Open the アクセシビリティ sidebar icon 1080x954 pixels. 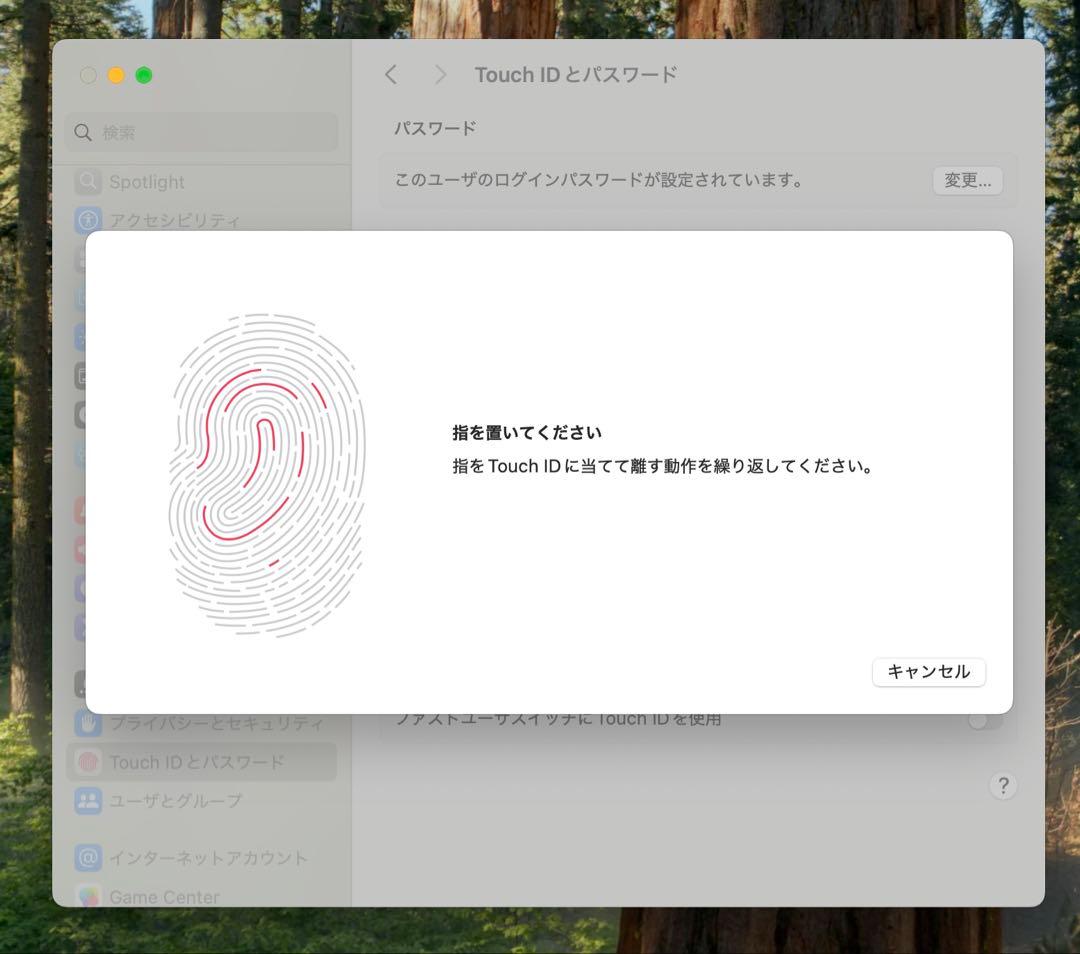(88, 220)
